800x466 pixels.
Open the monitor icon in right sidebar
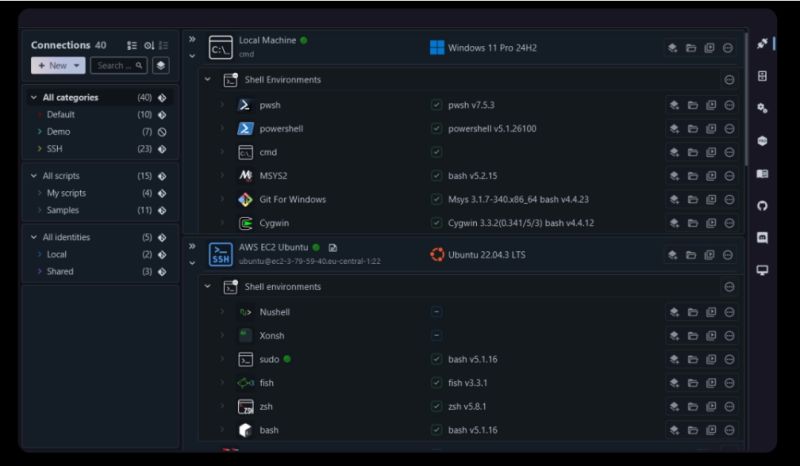point(762,270)
